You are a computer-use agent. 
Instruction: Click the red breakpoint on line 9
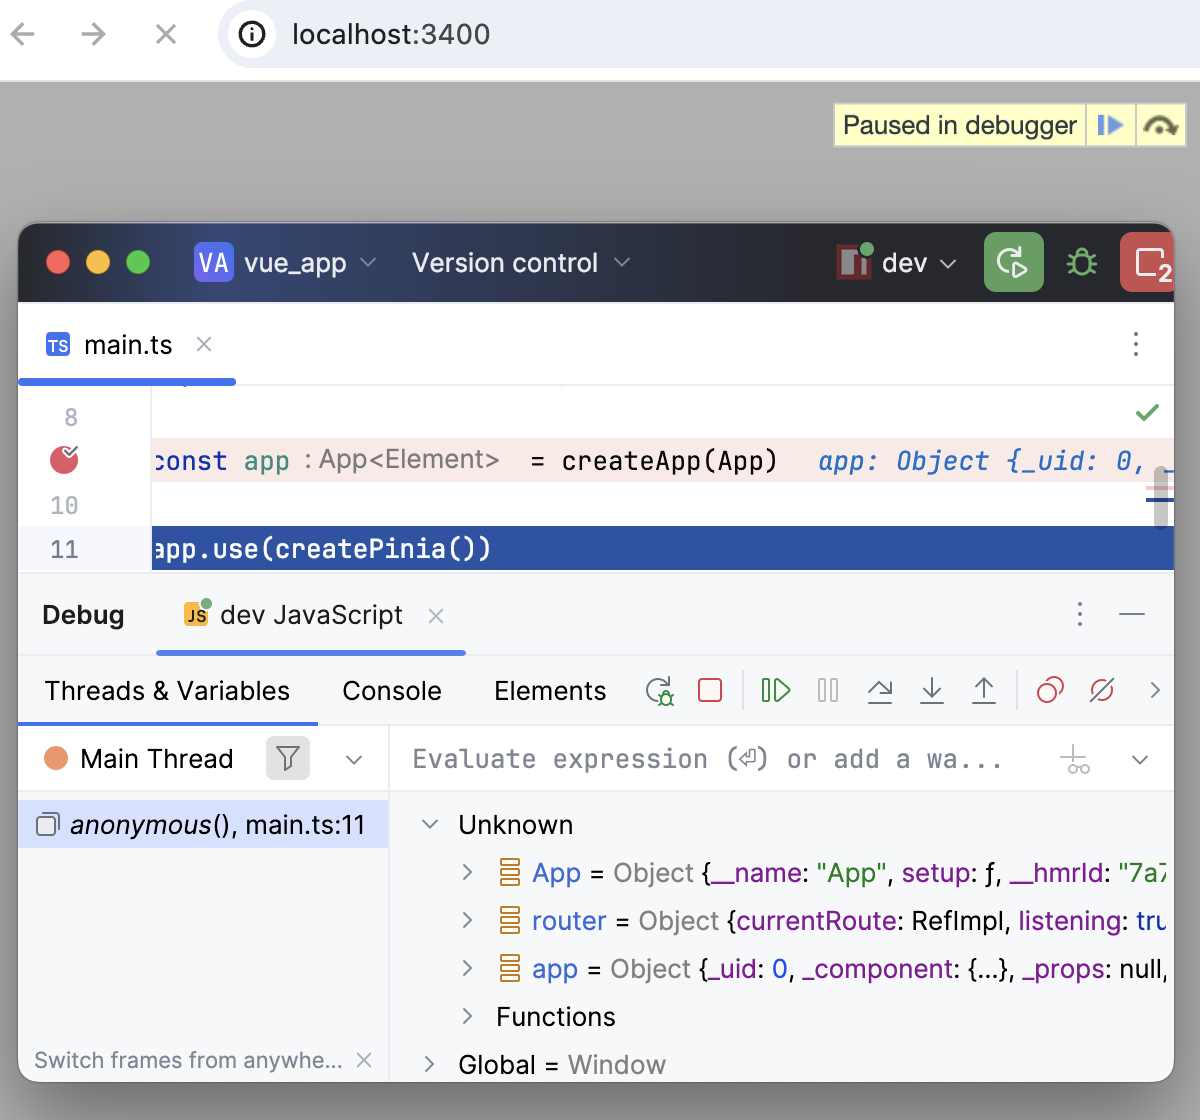click(x=63, y=460)
